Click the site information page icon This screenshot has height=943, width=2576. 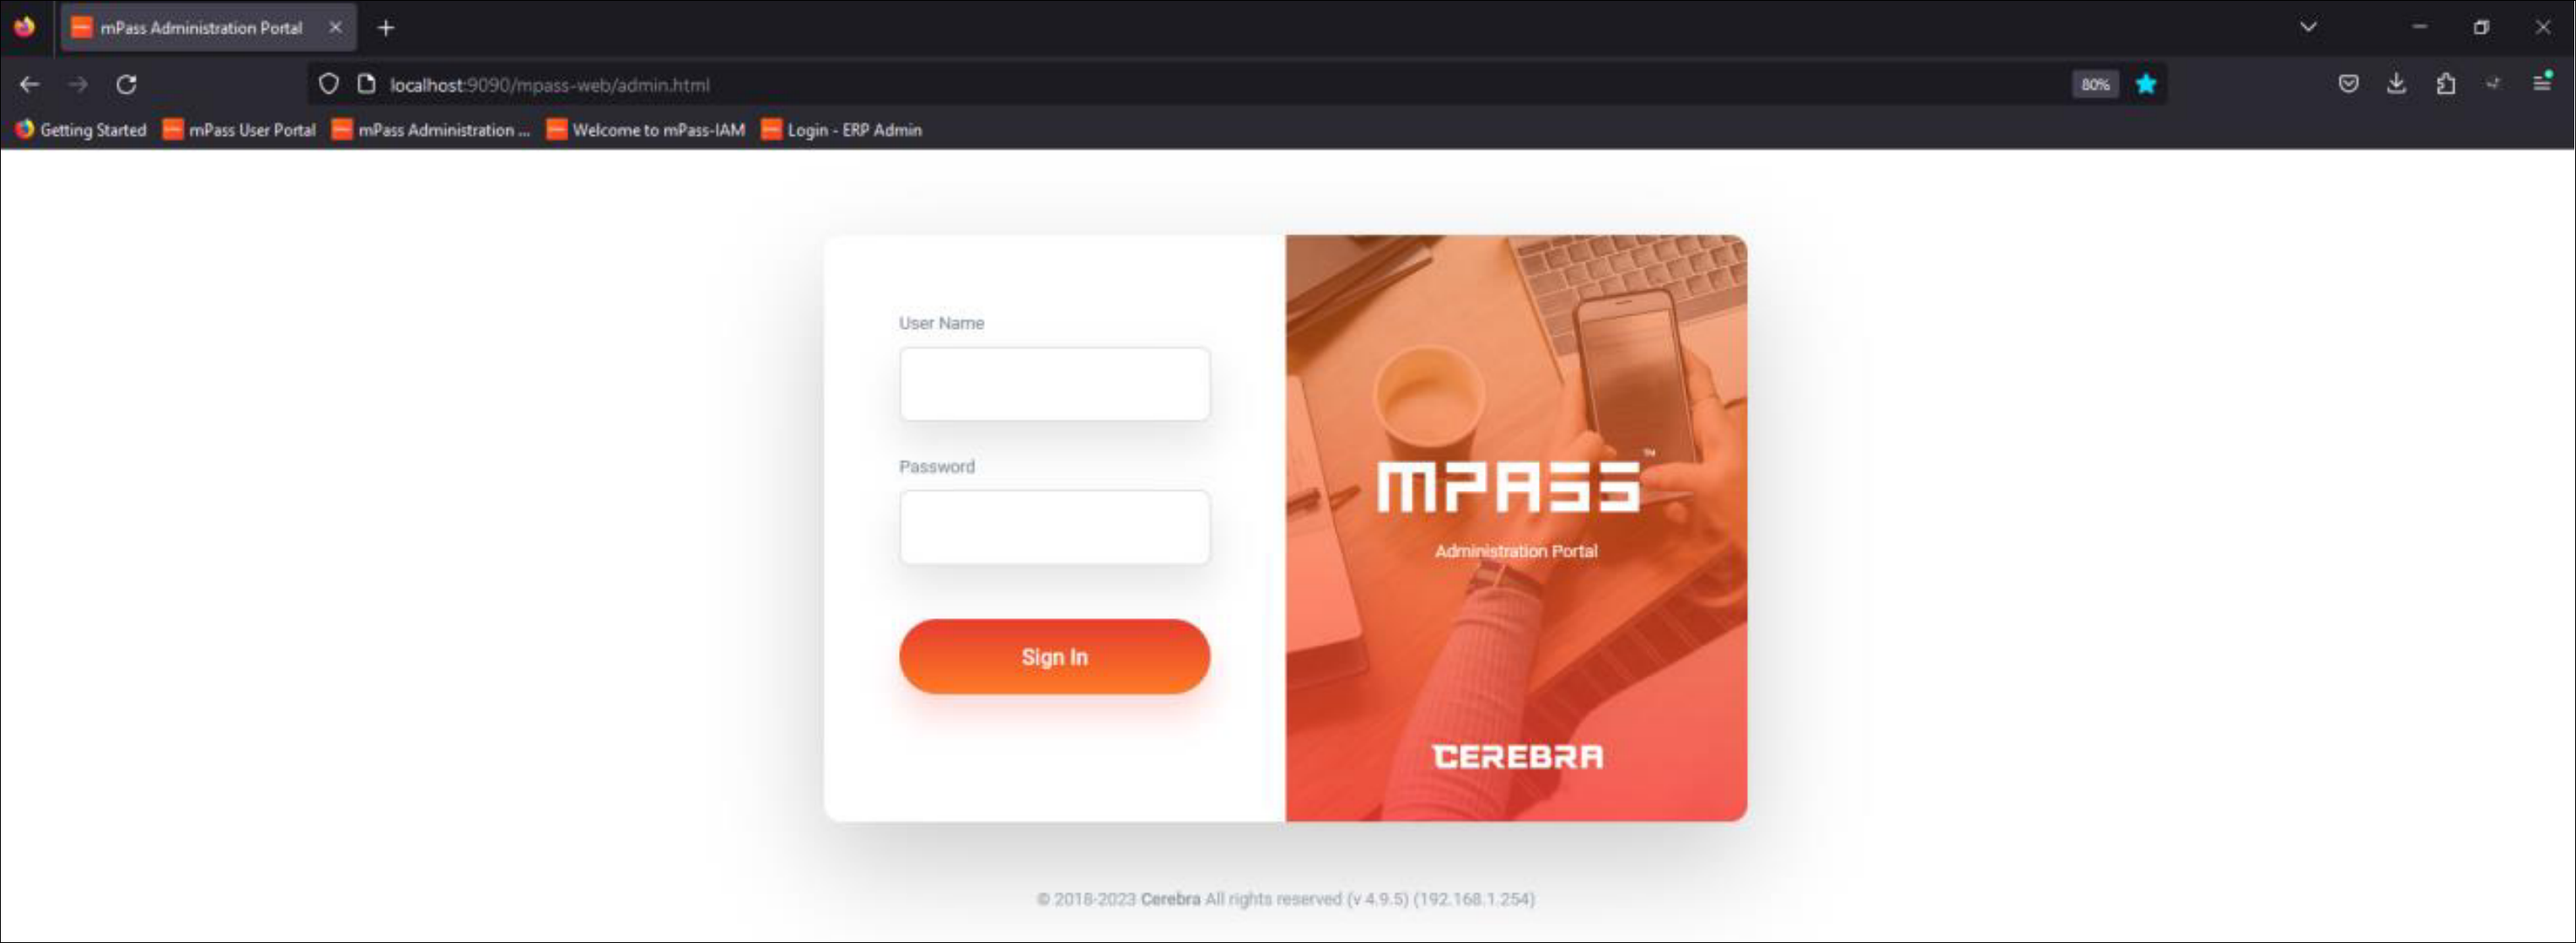click(366, 85)
